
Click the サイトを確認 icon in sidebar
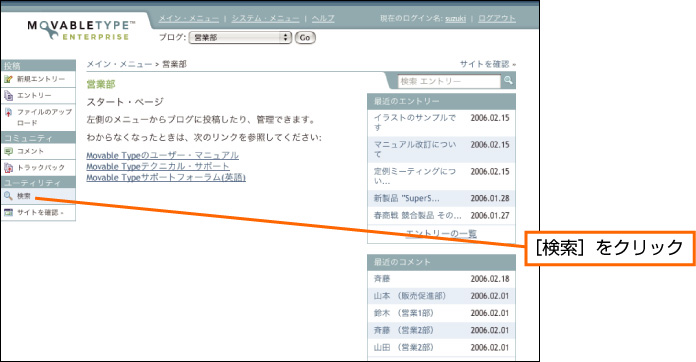pos(8,212)
